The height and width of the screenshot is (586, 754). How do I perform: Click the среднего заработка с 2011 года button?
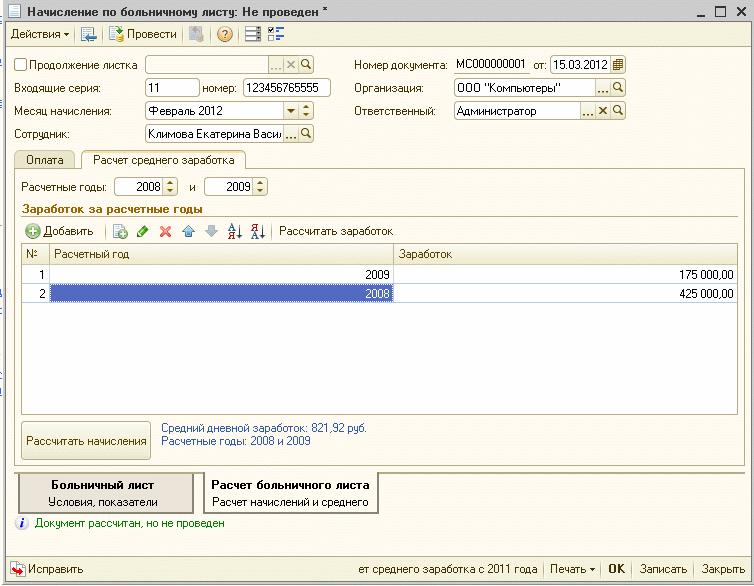[x=447, y=569]
